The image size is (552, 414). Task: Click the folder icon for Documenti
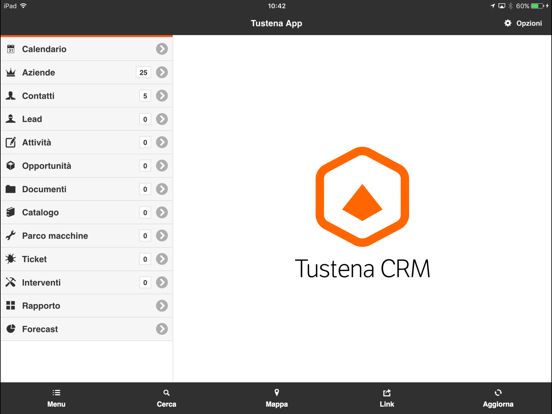click(x=11, y=189)
